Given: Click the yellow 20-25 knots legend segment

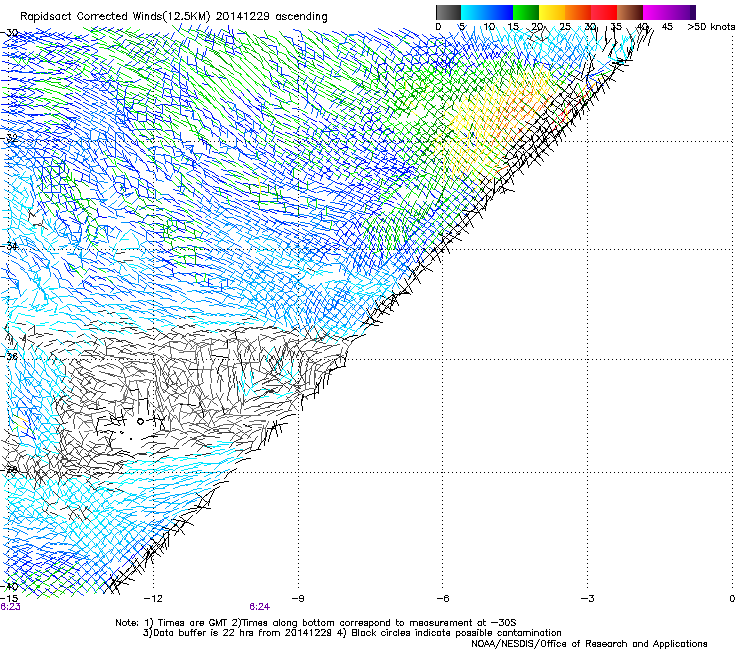Looking at the screenshot, I should tap(552, 12).
